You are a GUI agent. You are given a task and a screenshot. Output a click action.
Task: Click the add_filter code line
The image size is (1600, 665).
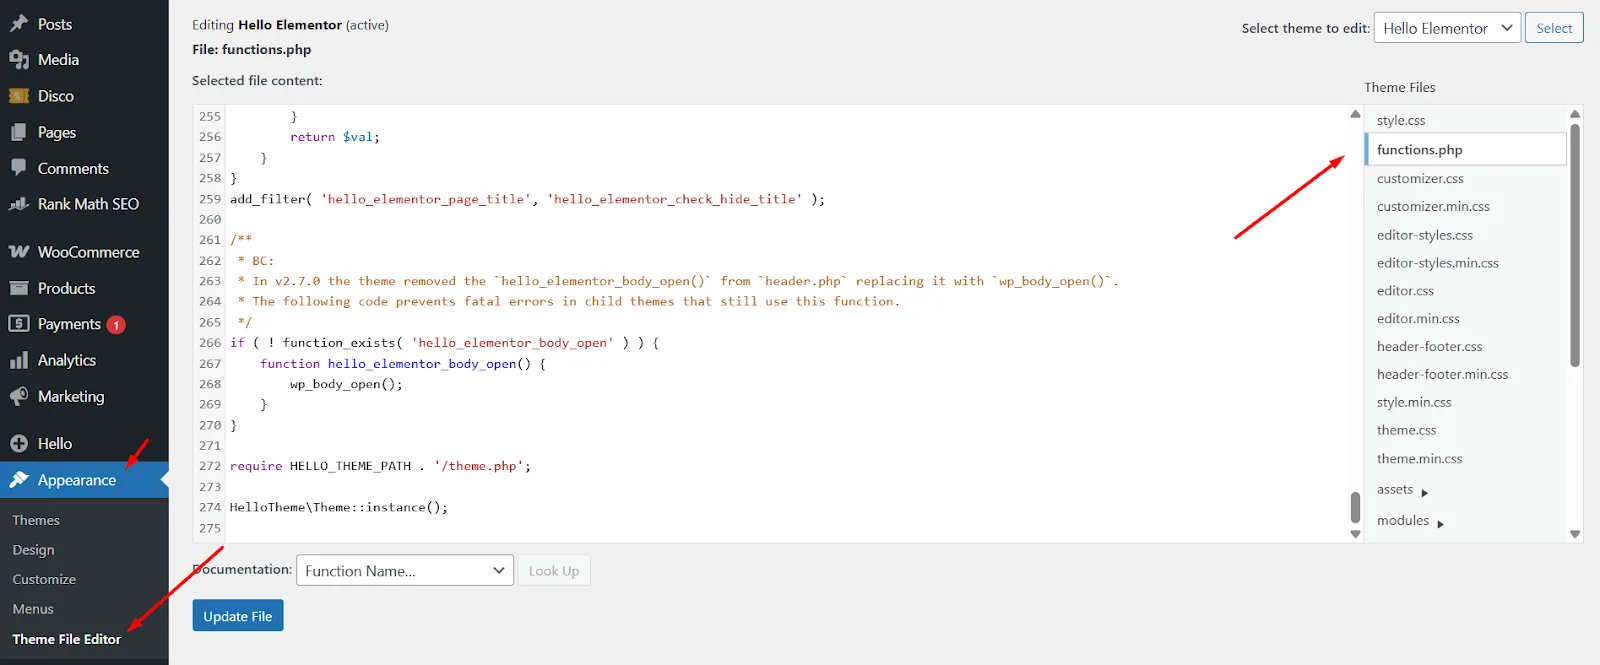point(528,199)
